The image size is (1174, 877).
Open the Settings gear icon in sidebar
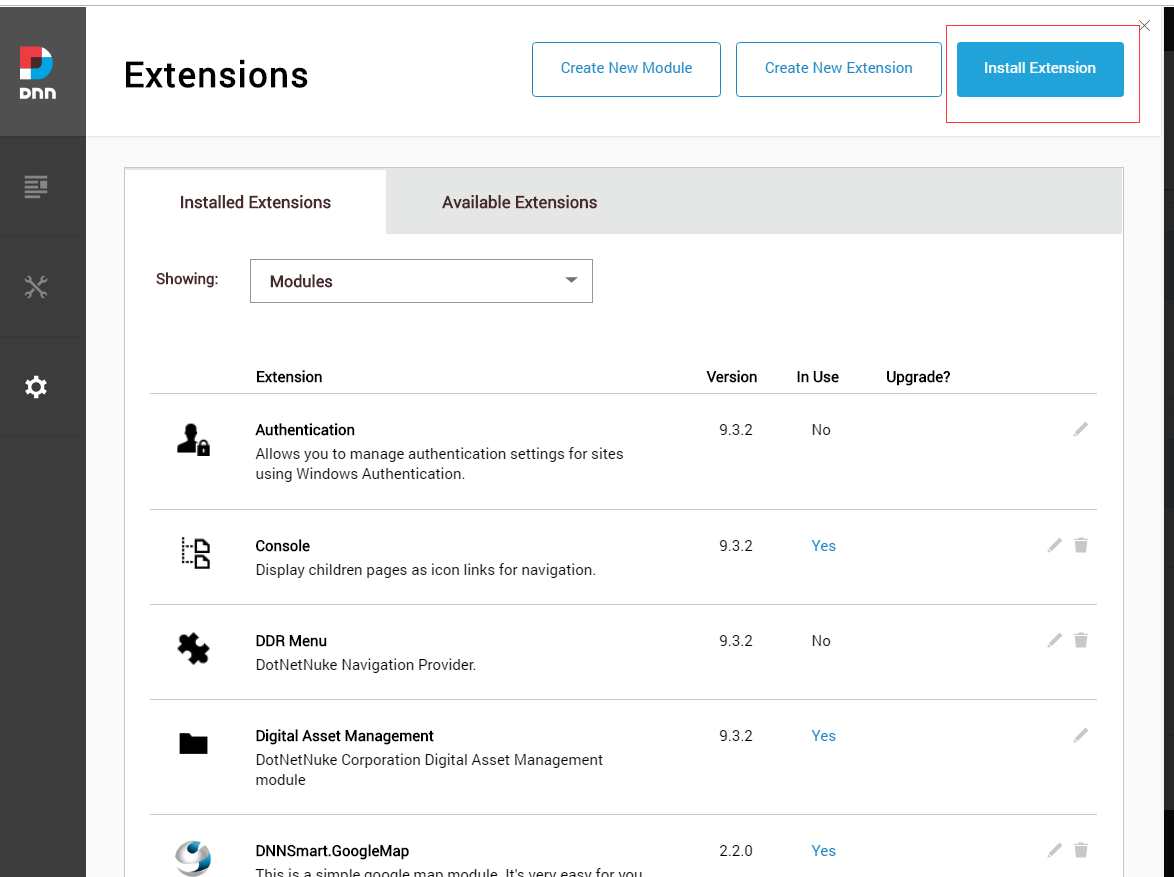[36, 387]
